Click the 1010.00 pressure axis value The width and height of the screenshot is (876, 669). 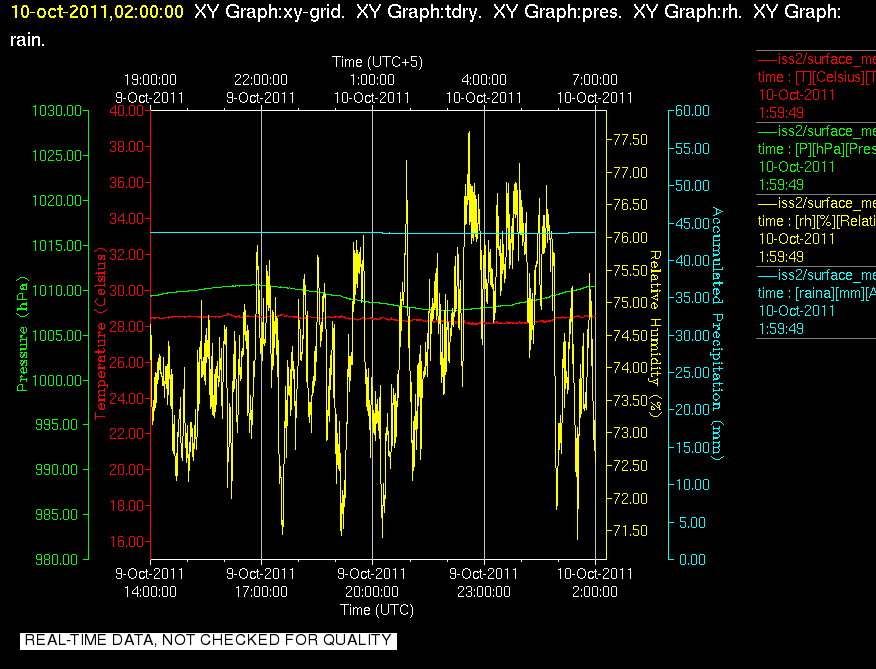(x=57, y=290)
